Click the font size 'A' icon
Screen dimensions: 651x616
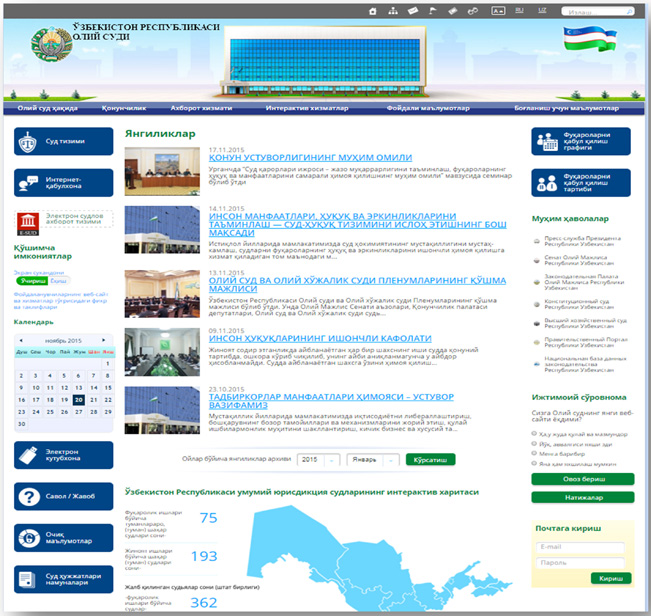(x=498, y=10)
